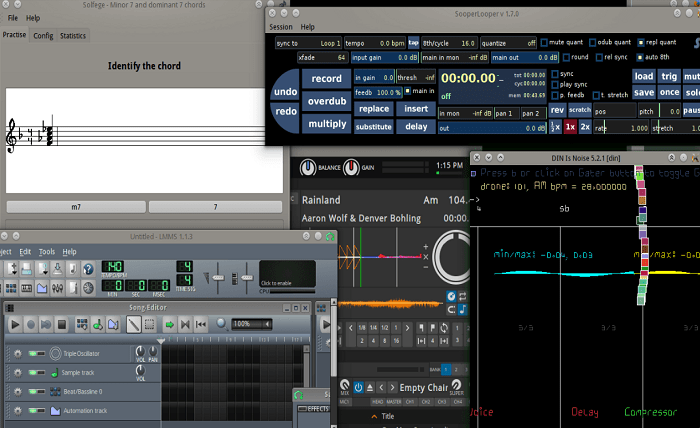Disable the repl quant checkbox
Viewport: 700px width, 428px height.
[x=641, y=42]
